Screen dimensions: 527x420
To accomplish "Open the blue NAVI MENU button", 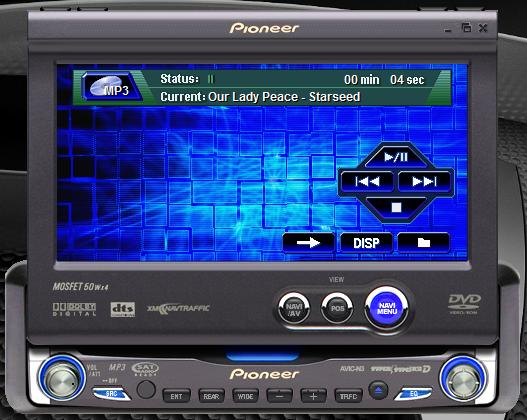I will click(387, 308).
